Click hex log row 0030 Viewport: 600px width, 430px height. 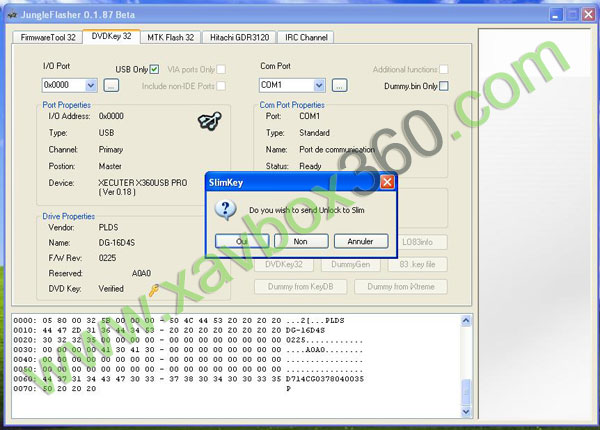click(x=188, y=350)
